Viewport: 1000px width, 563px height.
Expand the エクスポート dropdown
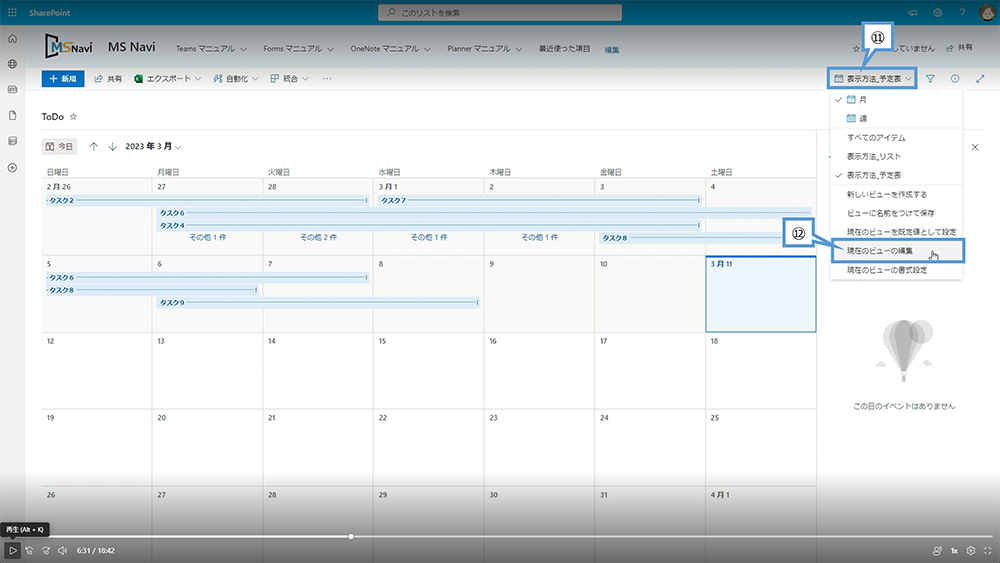[x=168, y=79]
